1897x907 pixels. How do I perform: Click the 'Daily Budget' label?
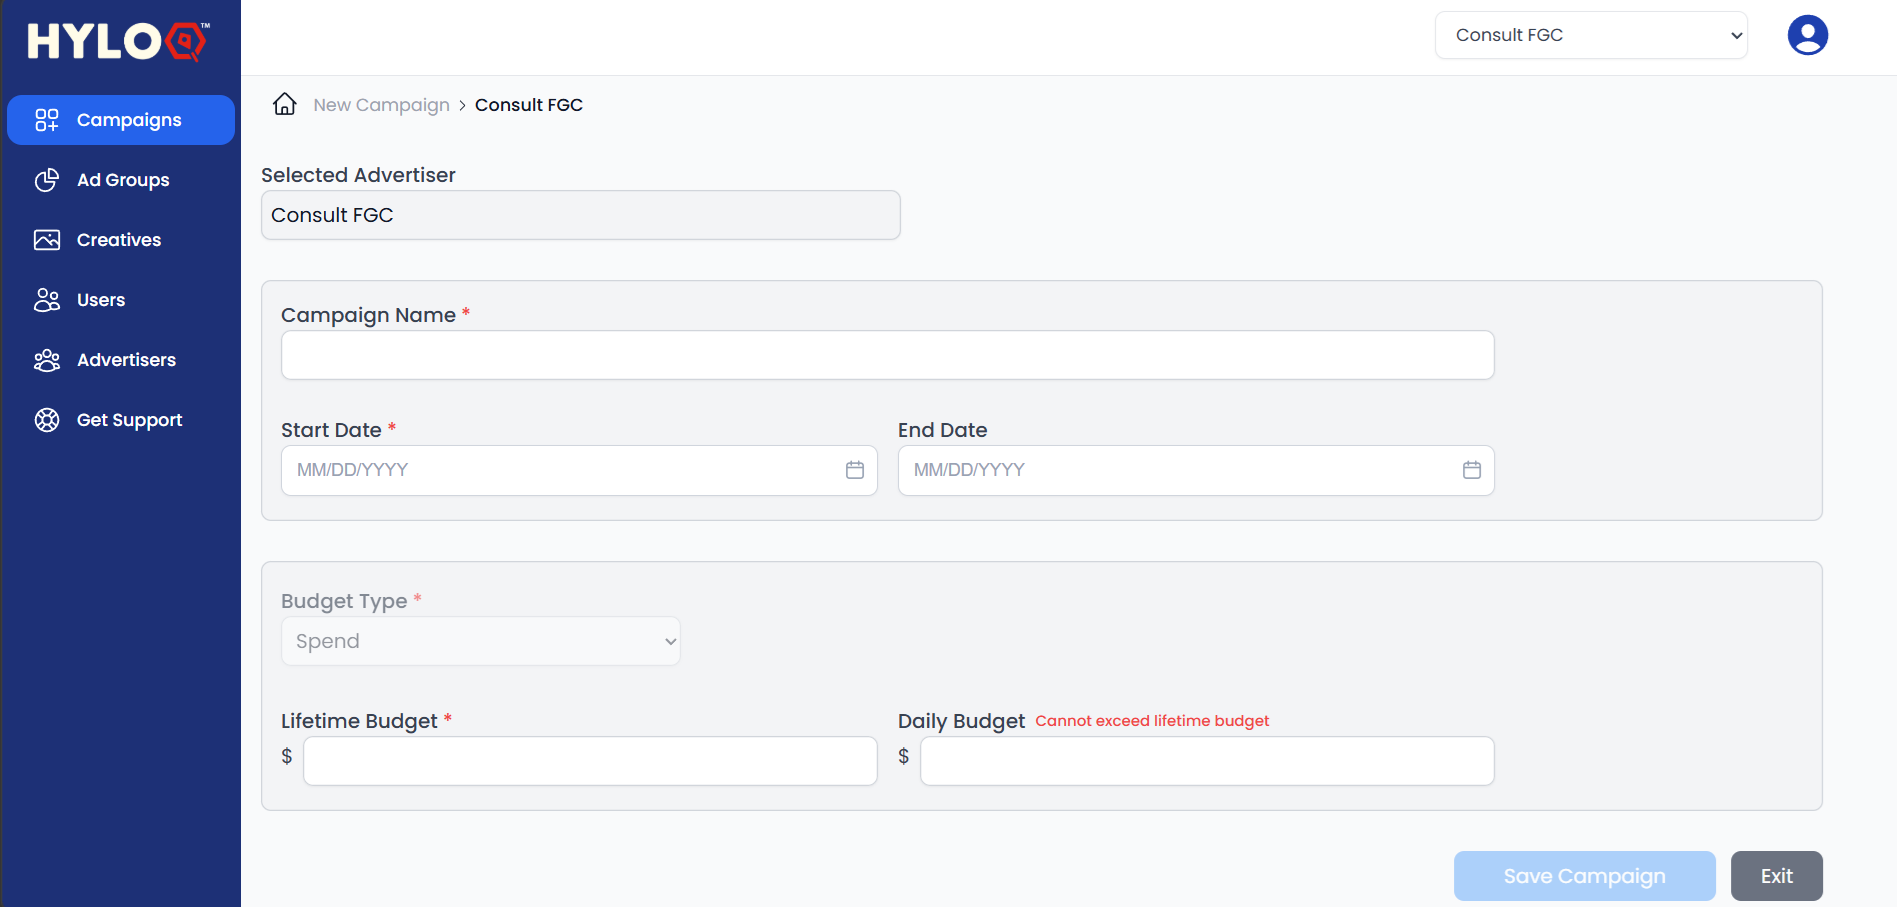[961, 721]
